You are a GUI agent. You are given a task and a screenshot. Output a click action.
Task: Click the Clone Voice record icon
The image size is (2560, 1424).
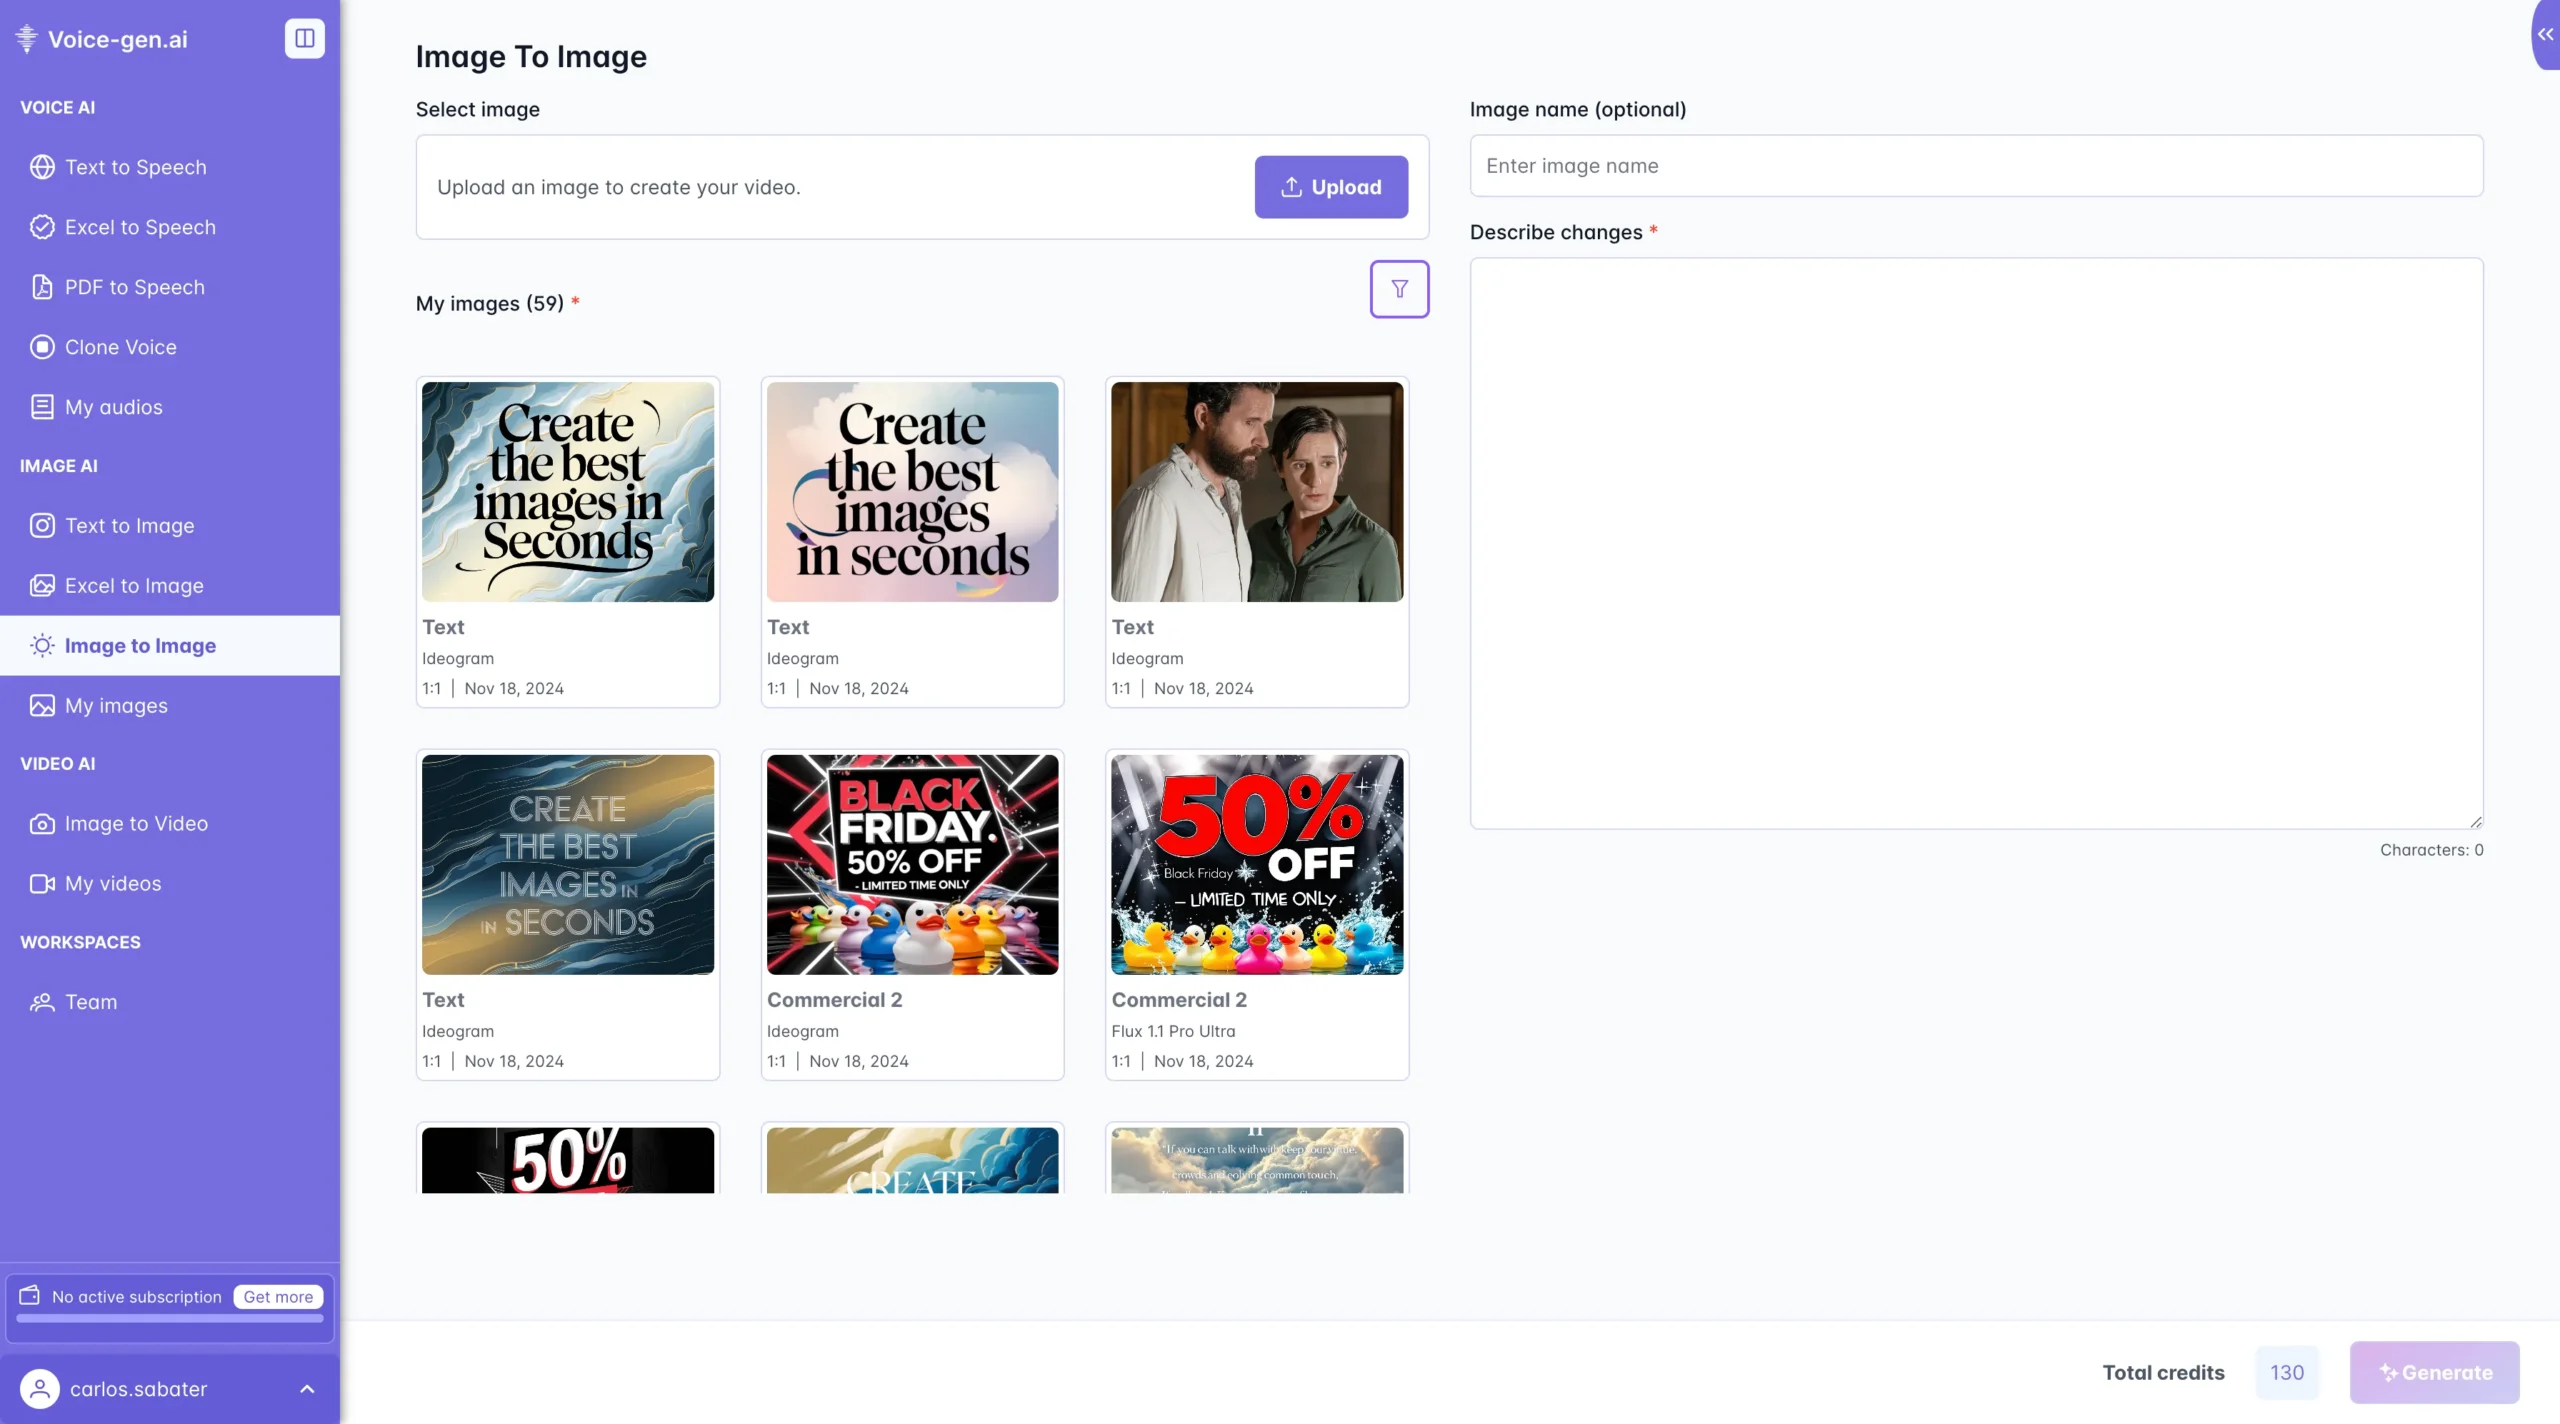[x=42, y=347]
